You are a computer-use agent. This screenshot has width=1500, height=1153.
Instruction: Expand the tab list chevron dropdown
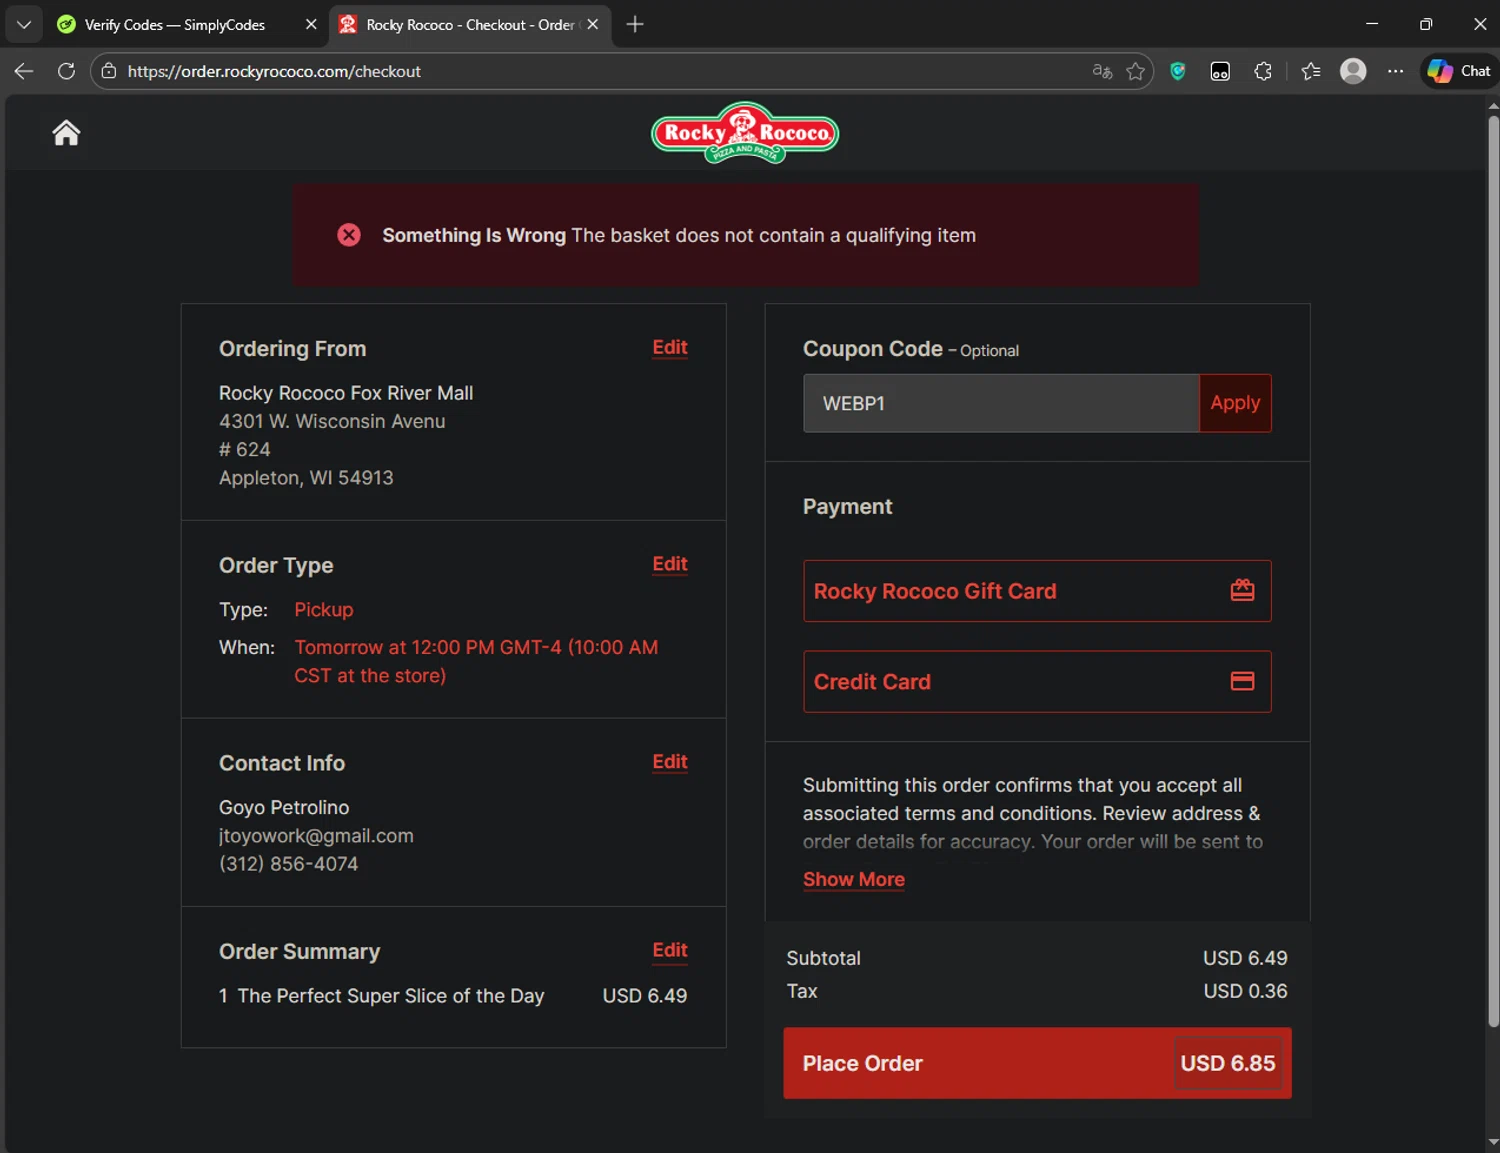coord(24,24)
